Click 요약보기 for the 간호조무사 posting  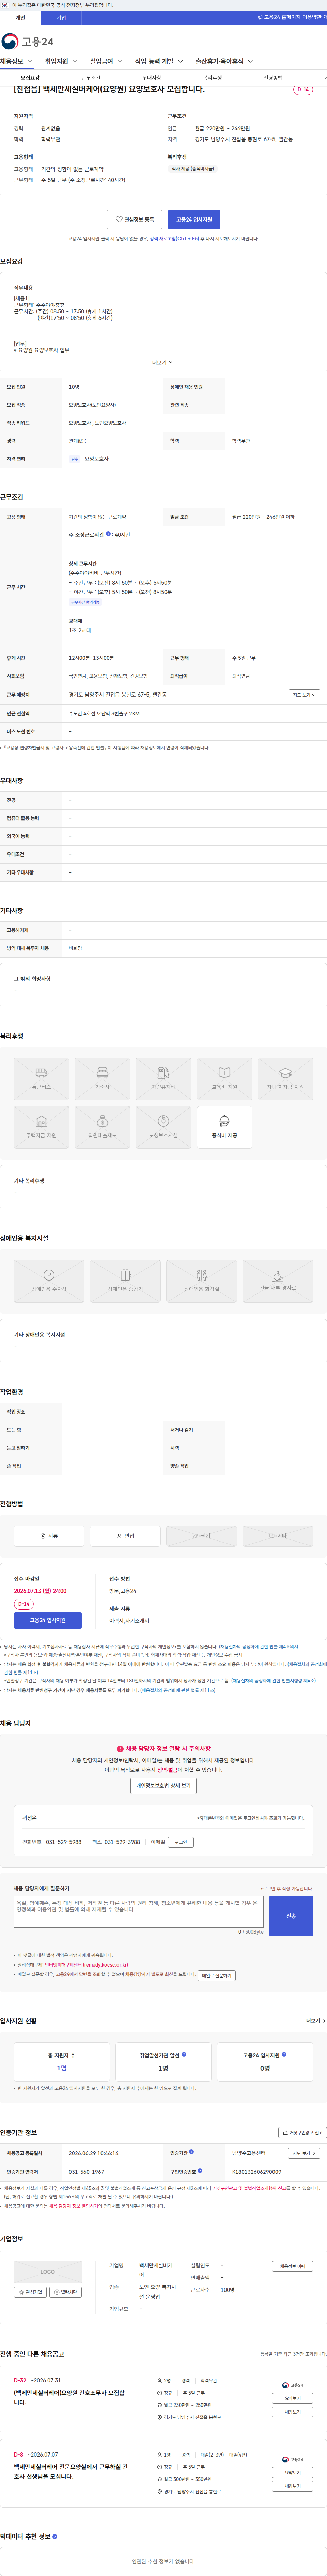[292, 2398]
